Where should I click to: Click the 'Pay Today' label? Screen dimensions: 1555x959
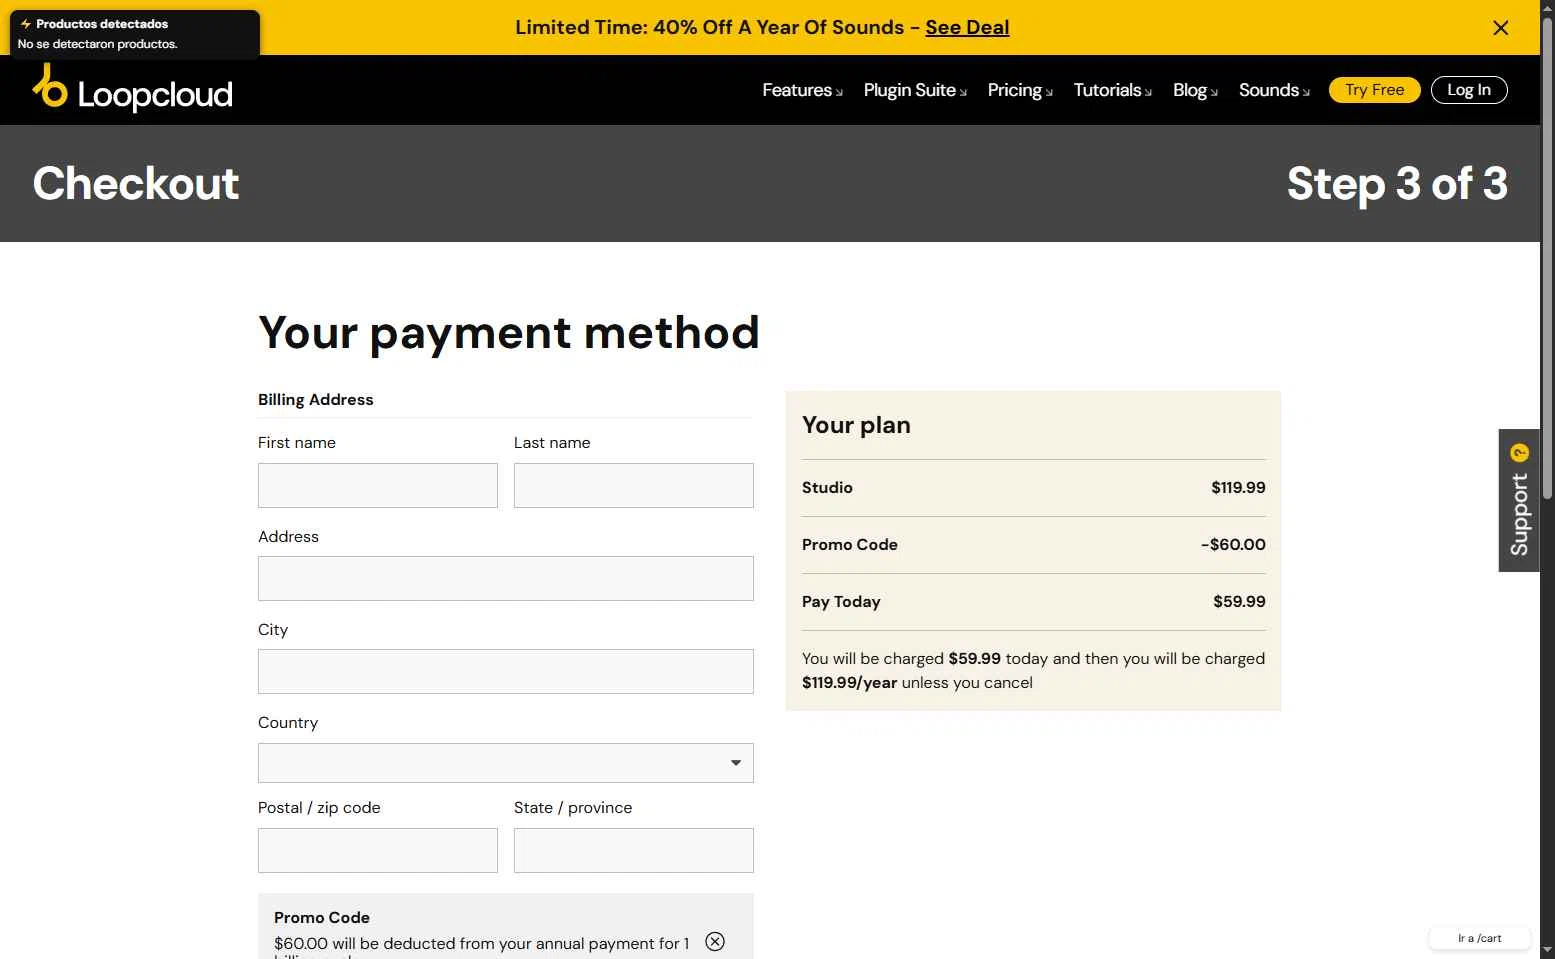(x=841, y=602)
